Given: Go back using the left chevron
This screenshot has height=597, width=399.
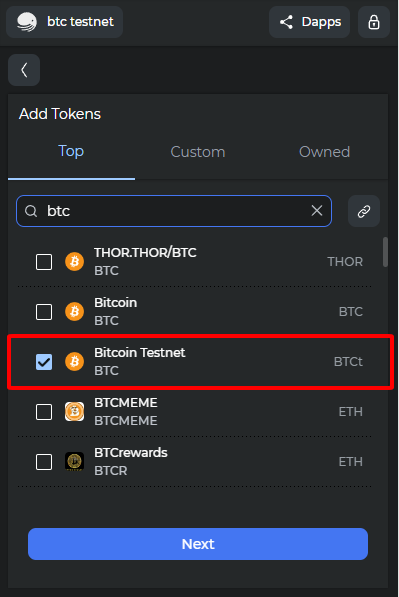Looking at the screenshot, I should (x=24, y=70).
